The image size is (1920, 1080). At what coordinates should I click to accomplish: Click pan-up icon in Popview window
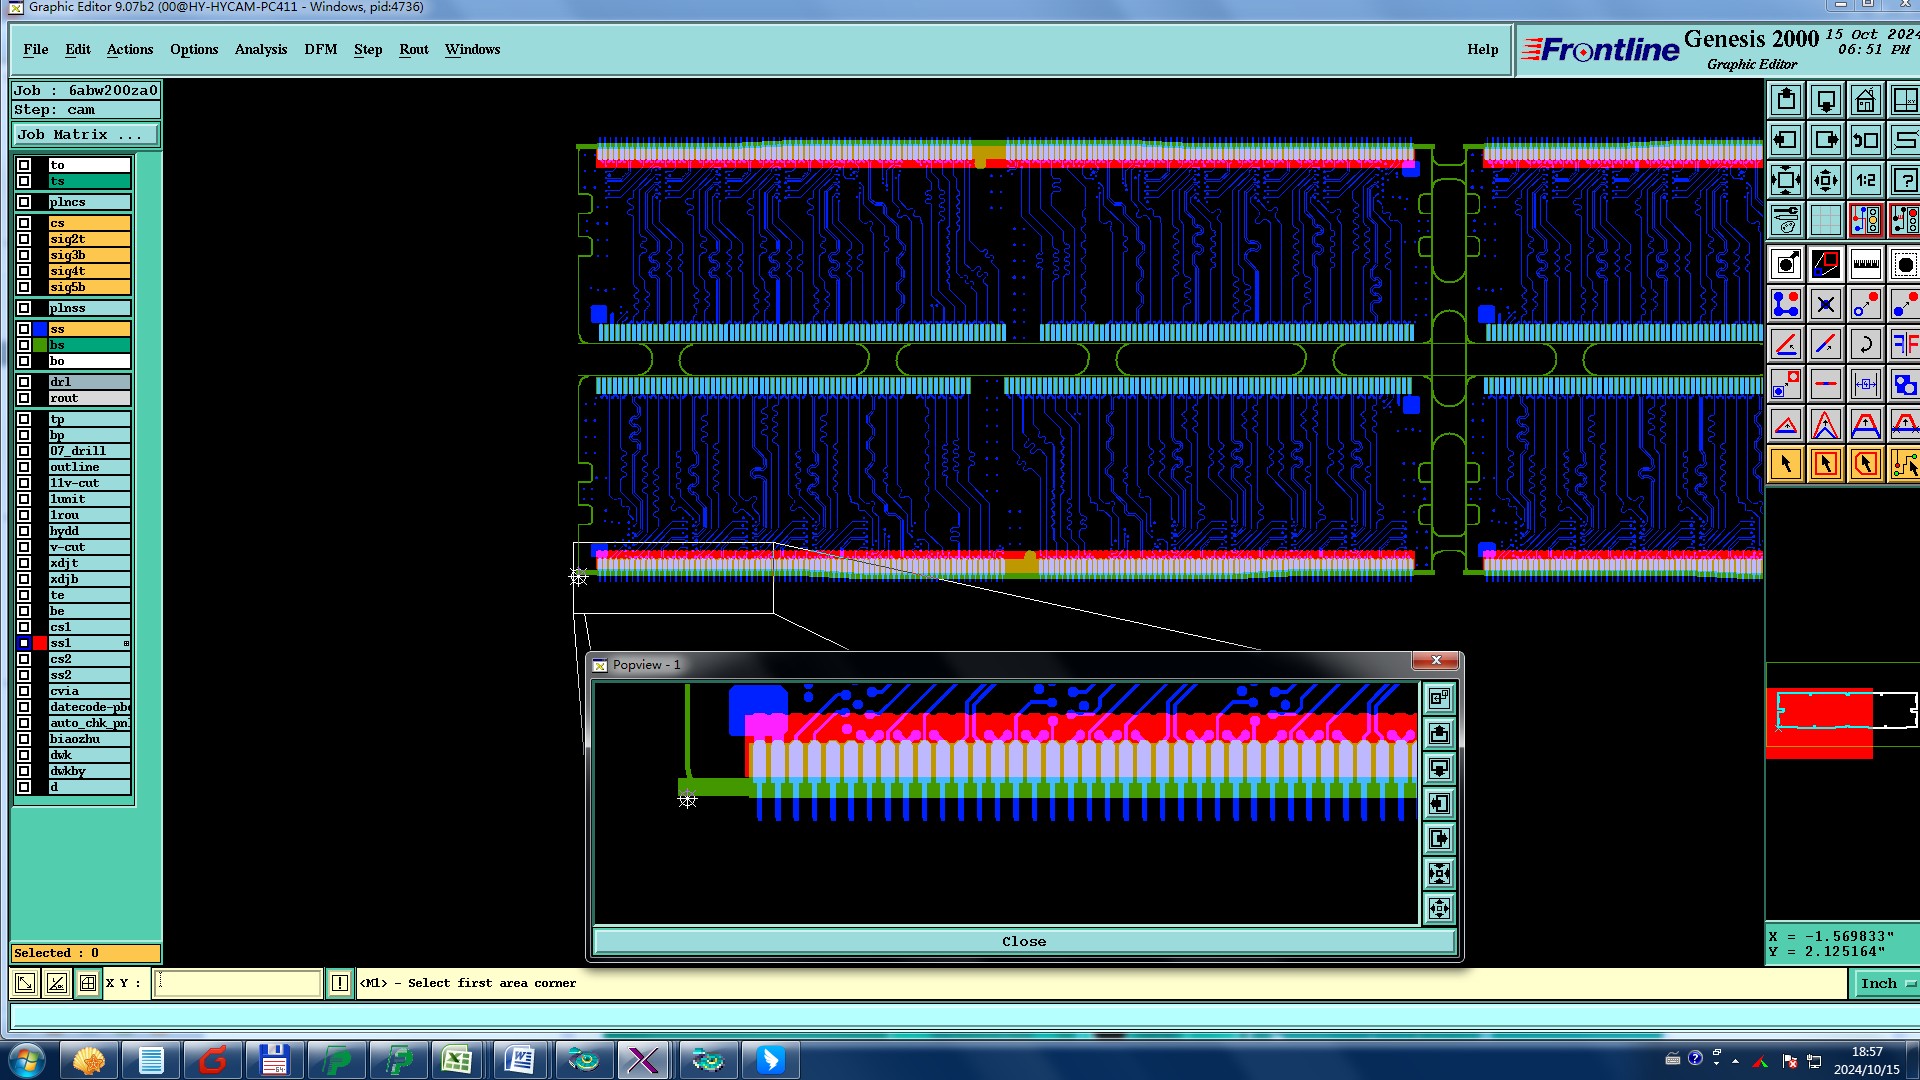pos(1439,734)
